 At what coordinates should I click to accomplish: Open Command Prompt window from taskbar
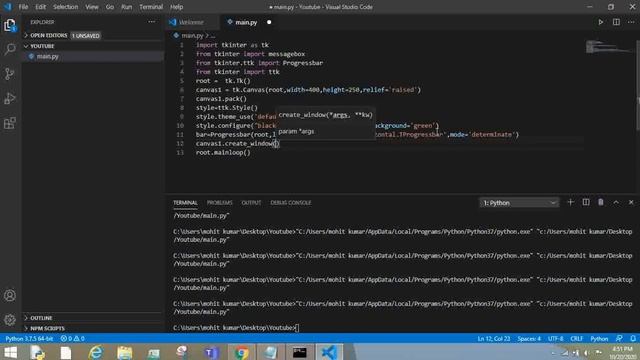coord(299,353)
